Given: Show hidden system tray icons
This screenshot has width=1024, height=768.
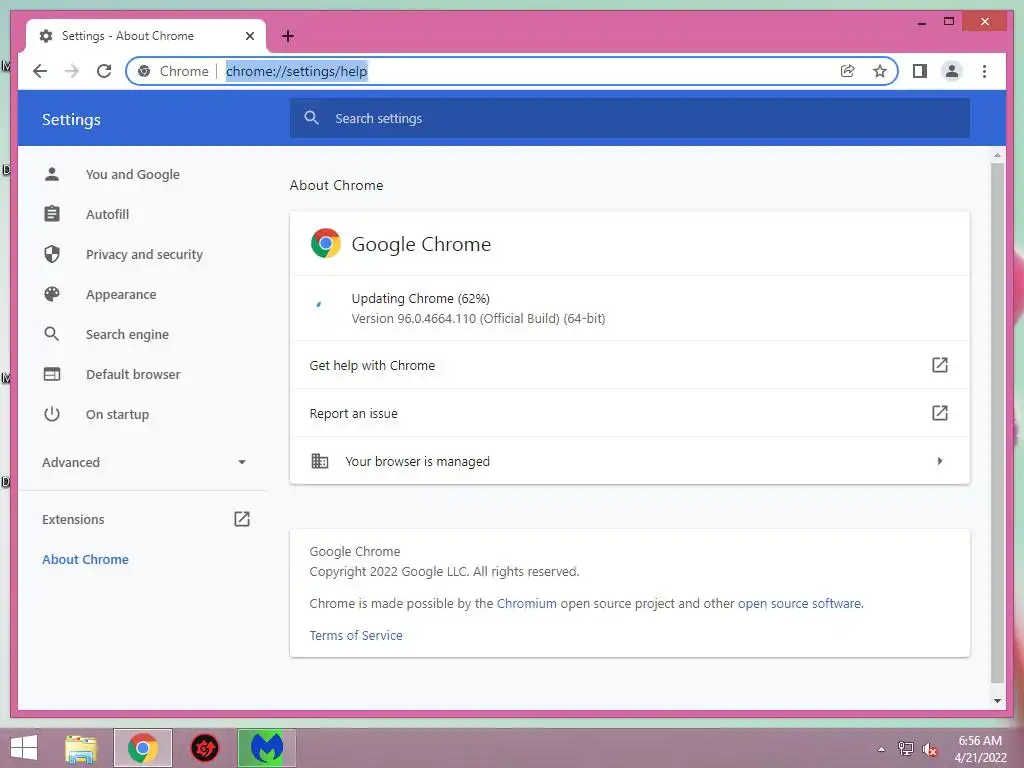Looking at the screenshot, I should (x=882, y=749).
